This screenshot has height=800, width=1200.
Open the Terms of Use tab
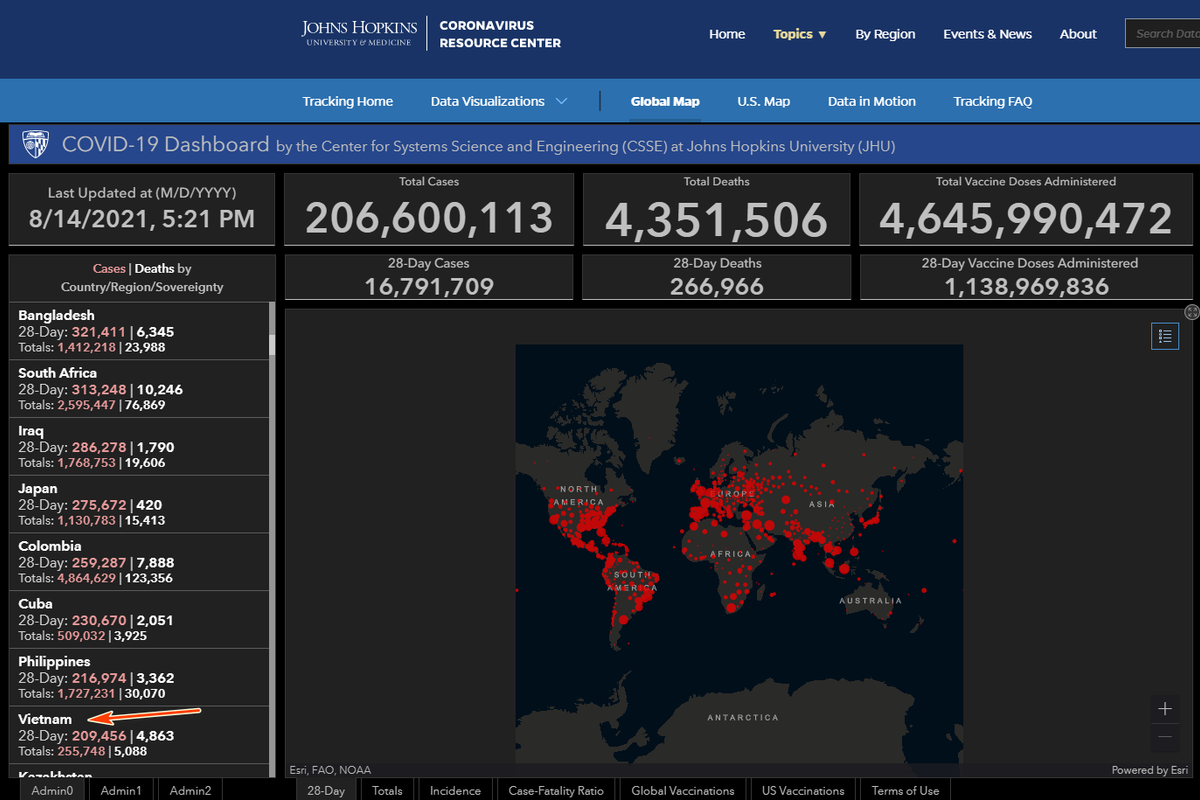905,790
